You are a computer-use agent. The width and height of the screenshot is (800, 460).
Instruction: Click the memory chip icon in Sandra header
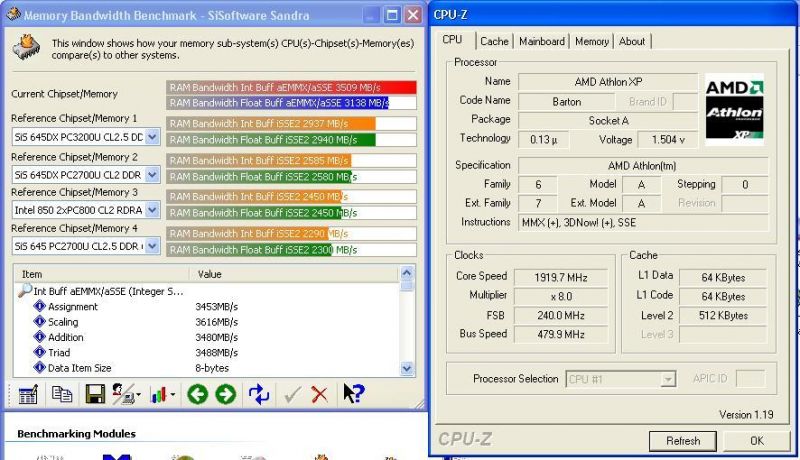pyautogui.click(x=27, y=47)
